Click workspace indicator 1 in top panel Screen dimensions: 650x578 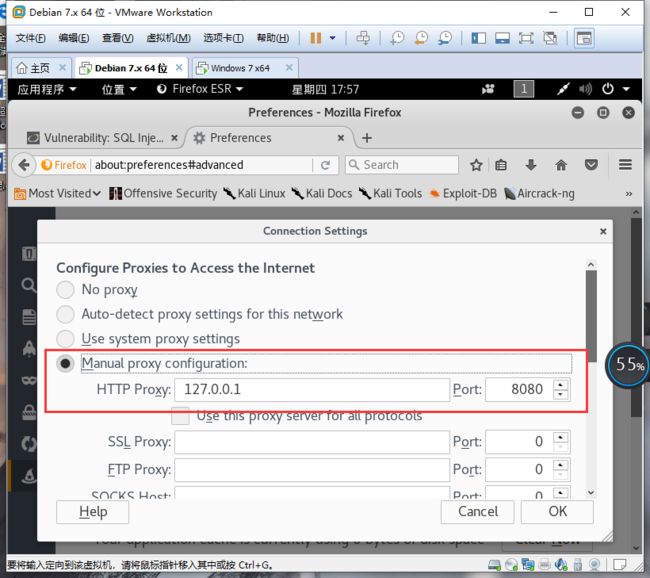(524, 89)
